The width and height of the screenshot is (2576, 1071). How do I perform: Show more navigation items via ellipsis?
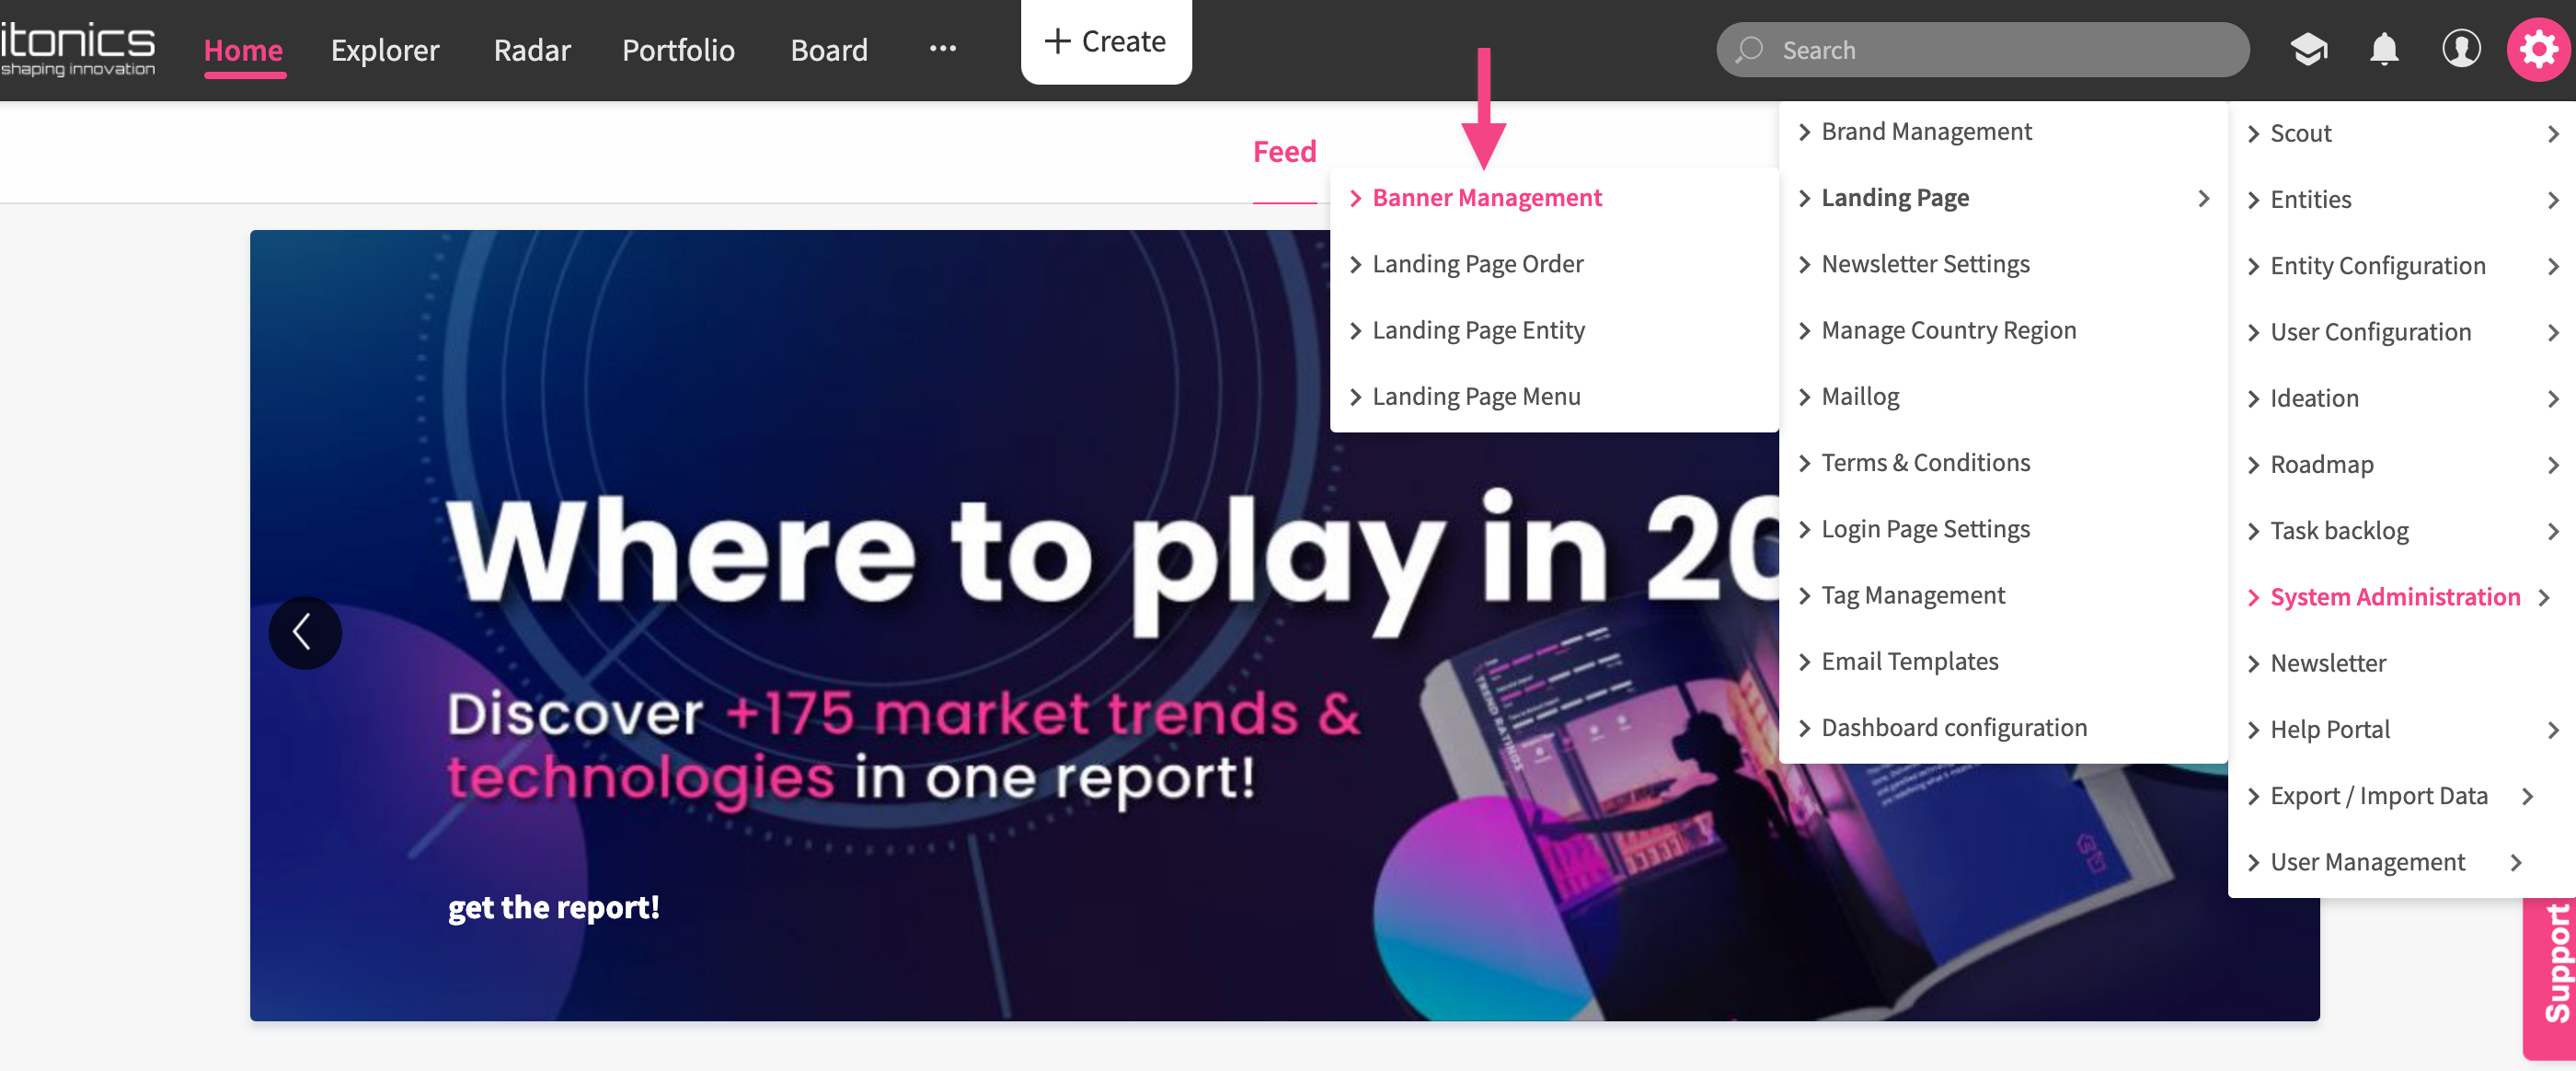[942, 49]
